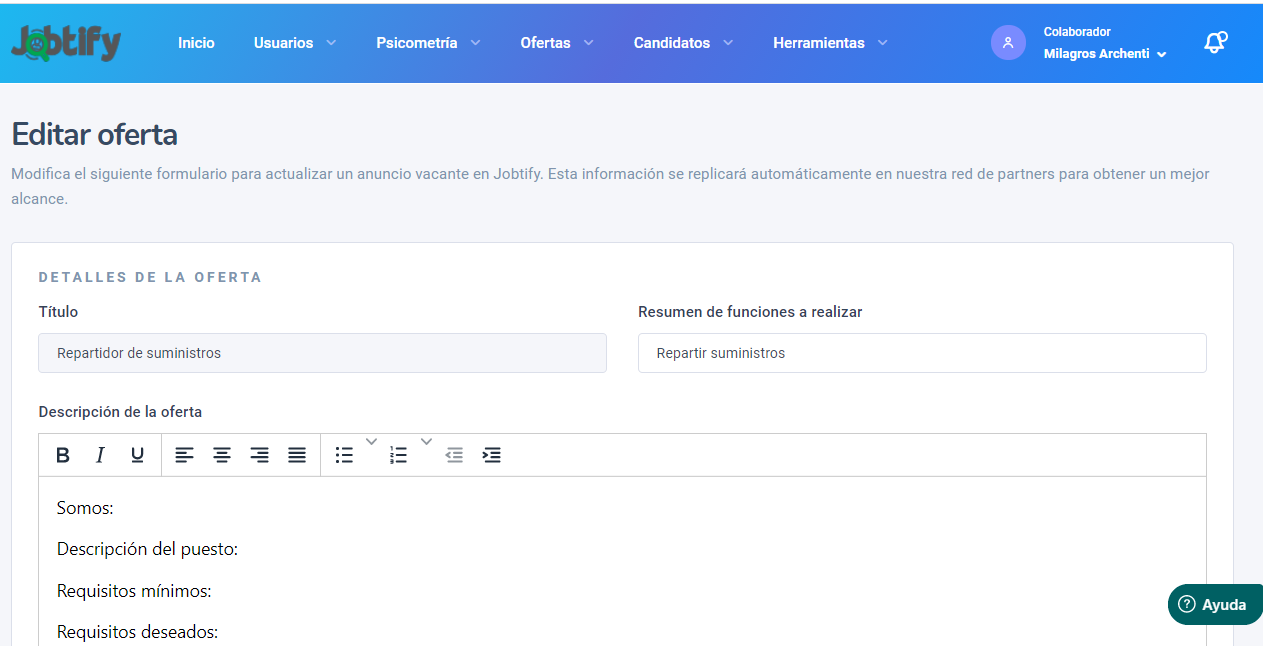Expand numbered list style options
Screen dimensions: 1263x646
point(426,441)
